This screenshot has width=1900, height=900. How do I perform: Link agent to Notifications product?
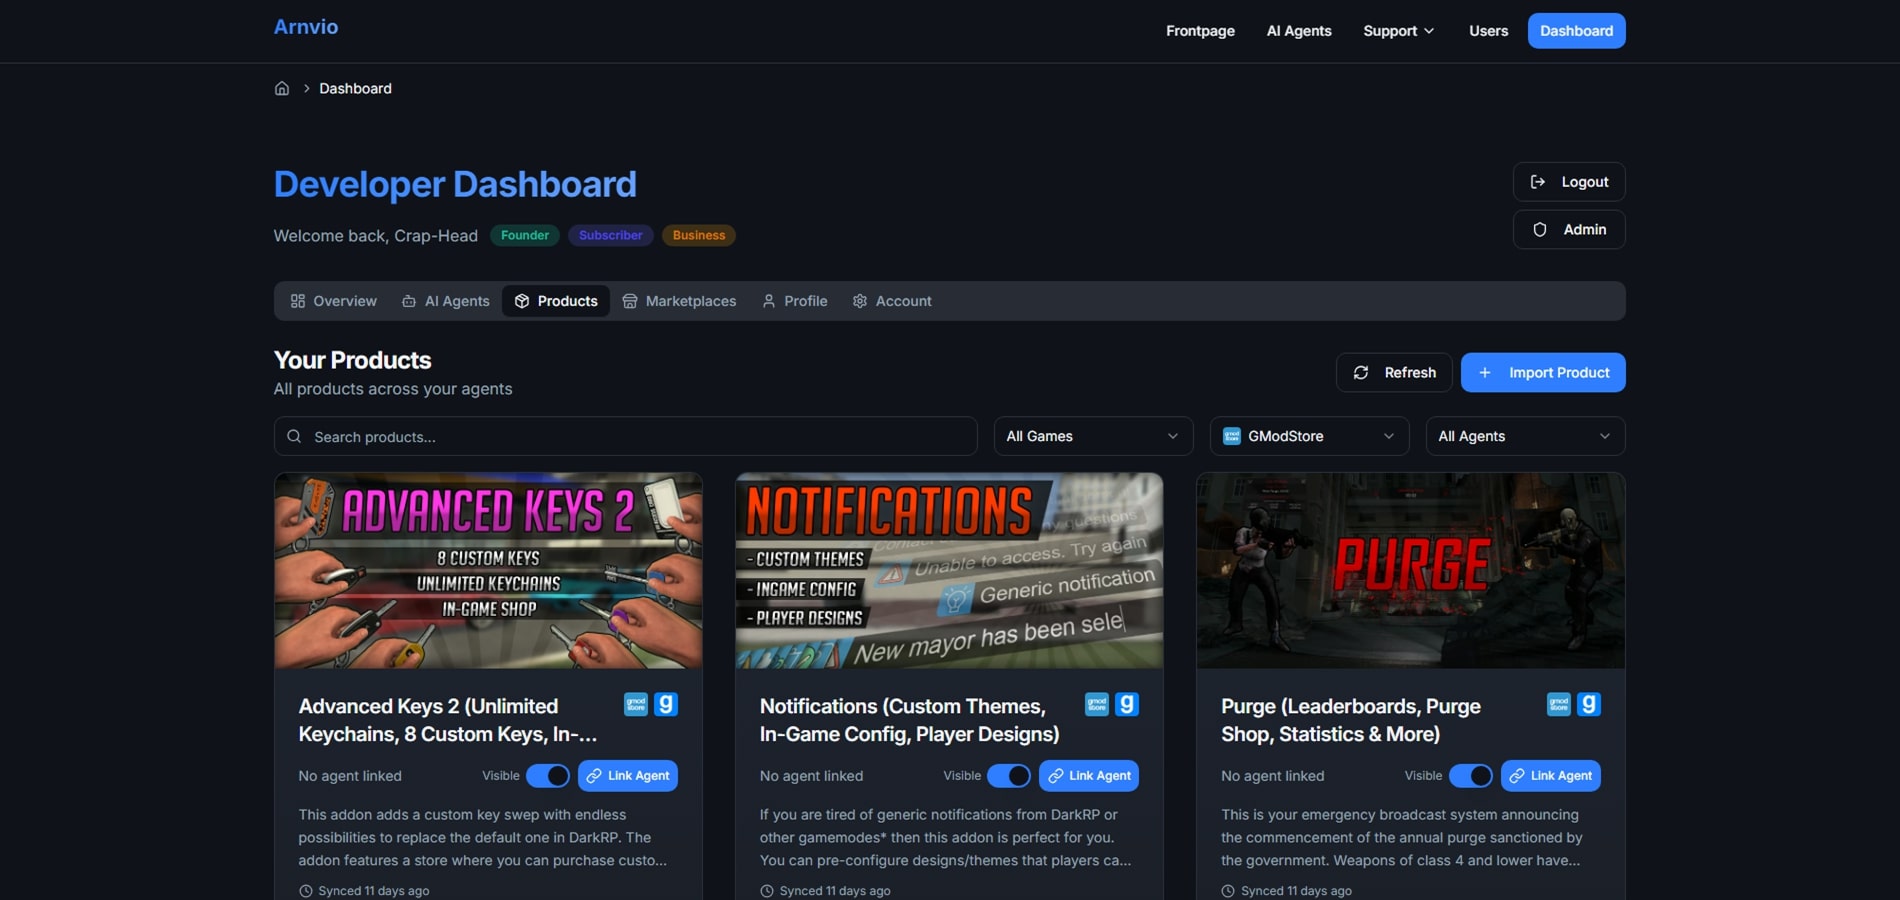1089,776
